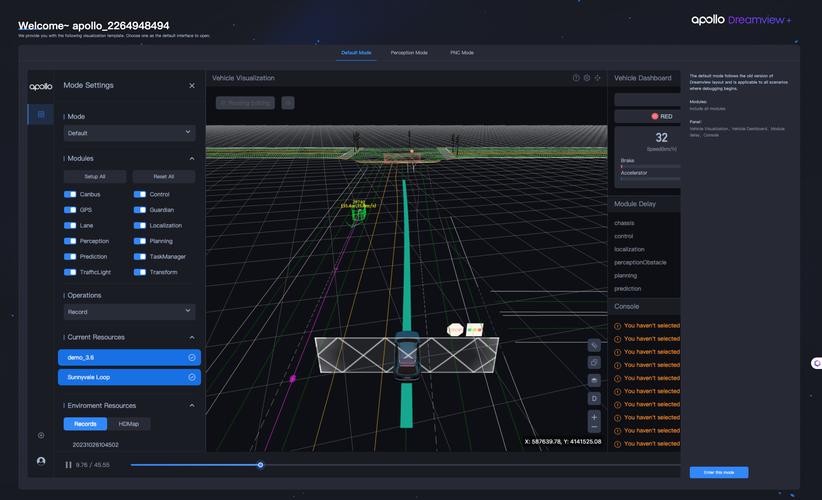
Task: Open the Operations dropdown showing Record
Action: click(129, 312)
